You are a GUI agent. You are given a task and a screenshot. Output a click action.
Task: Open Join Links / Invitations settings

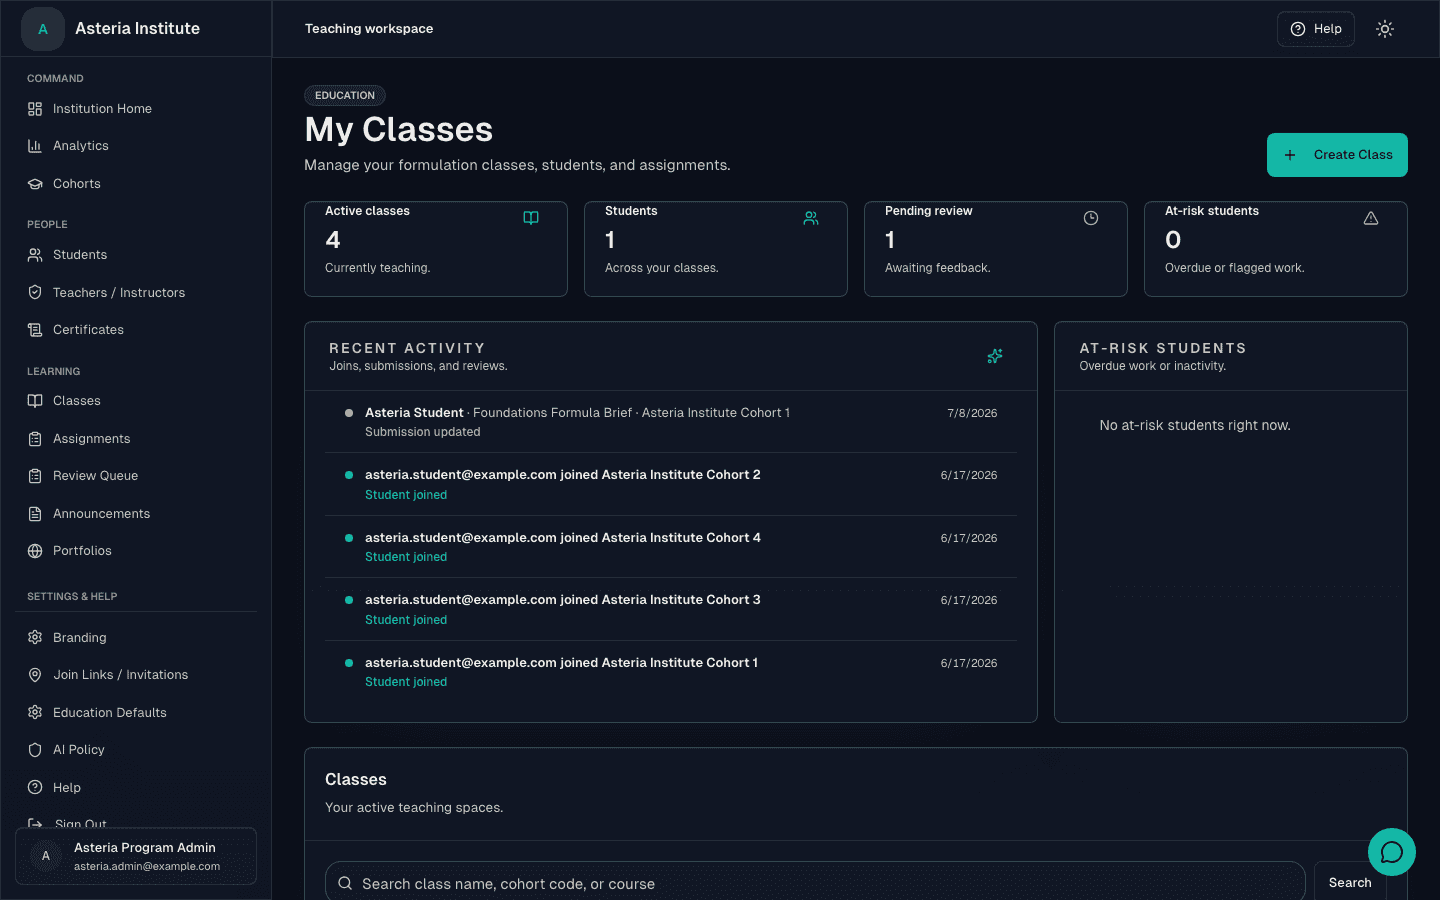click(136, 675)
